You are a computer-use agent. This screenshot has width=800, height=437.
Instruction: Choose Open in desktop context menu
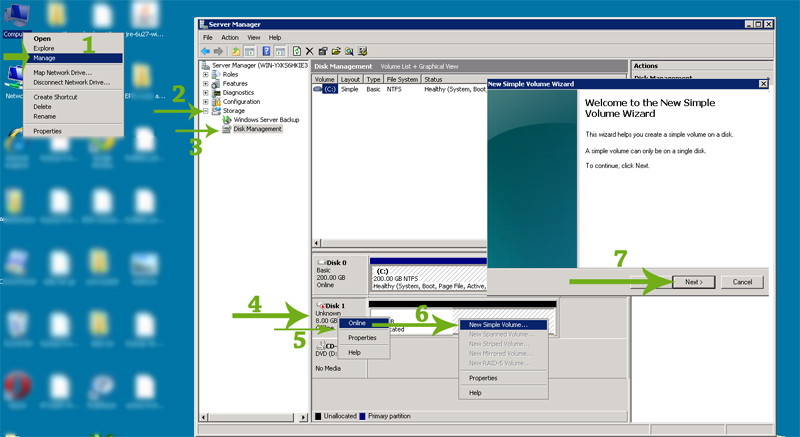pyautogui.click(x=73, y=39)
